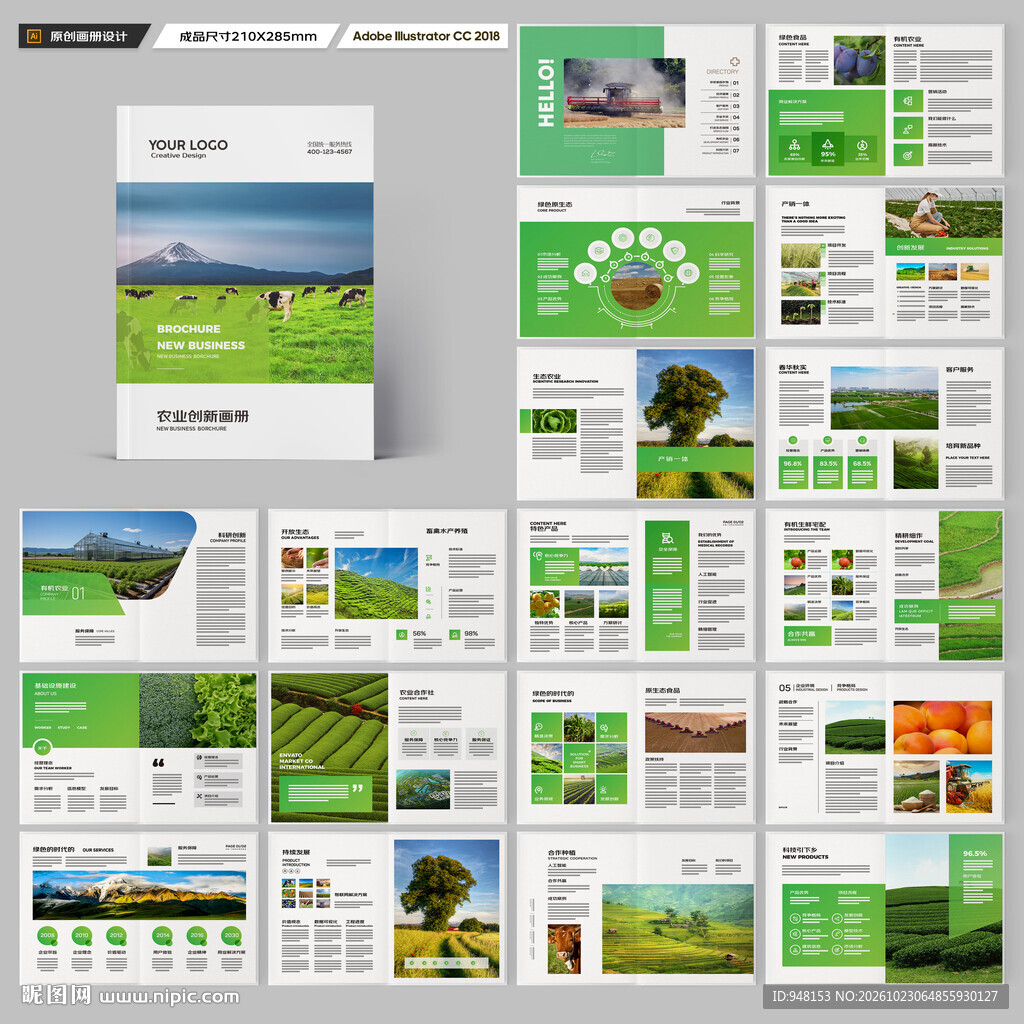1024x1024 pixels.
Task: Click the "生态农业" heading
Action: (x=547, y=376)
